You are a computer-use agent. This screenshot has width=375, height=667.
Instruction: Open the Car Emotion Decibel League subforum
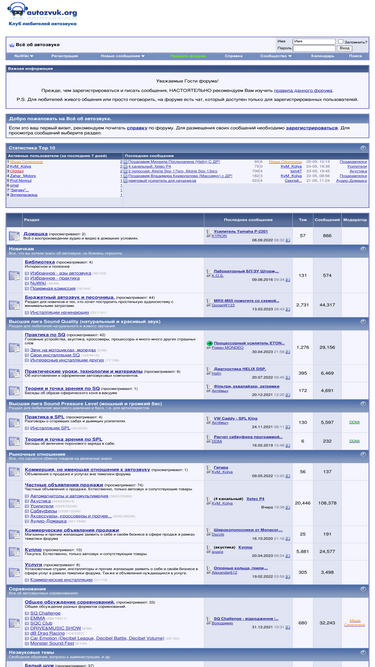(97, 638)
